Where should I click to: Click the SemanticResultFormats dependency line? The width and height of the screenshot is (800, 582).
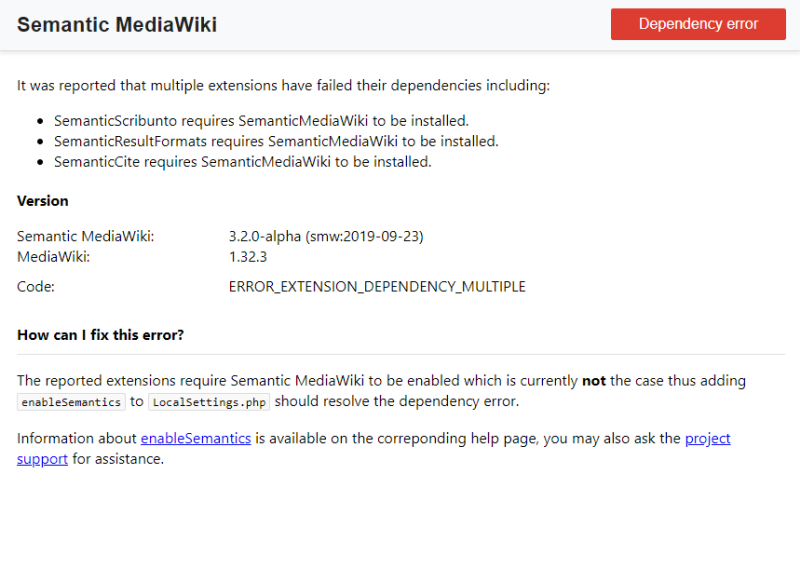276,141
